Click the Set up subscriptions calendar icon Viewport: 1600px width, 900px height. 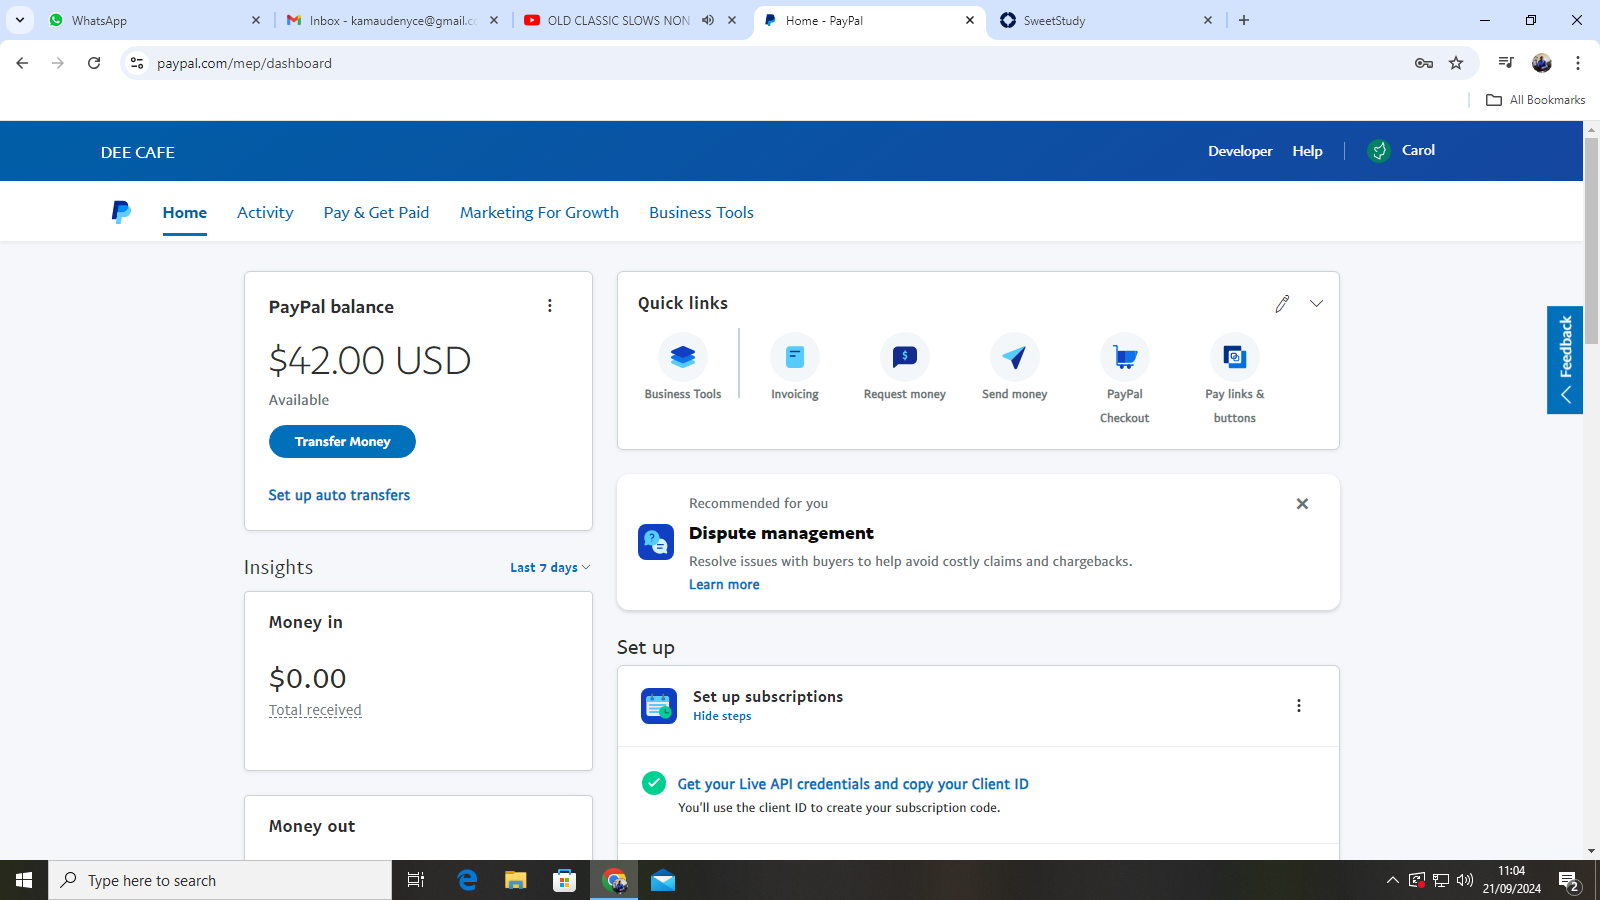[659, 706]
